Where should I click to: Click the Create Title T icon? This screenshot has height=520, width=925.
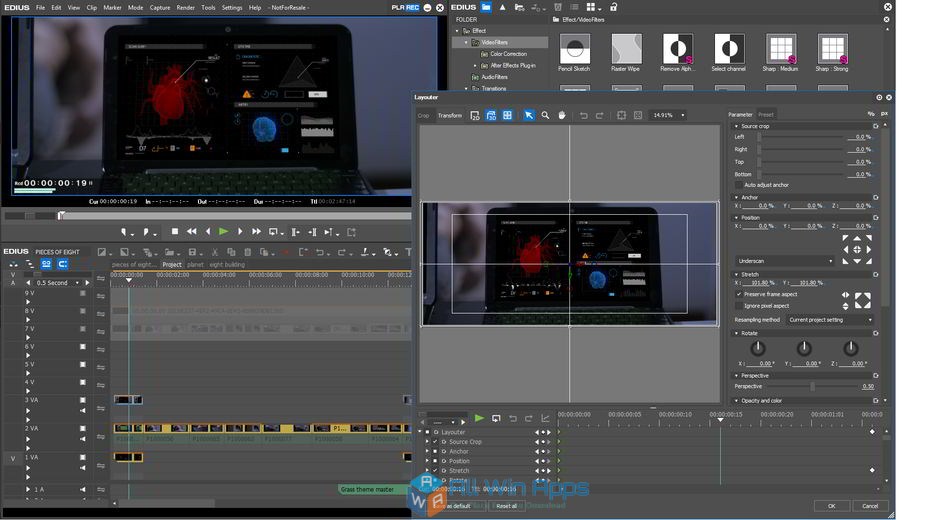[408, 252]
